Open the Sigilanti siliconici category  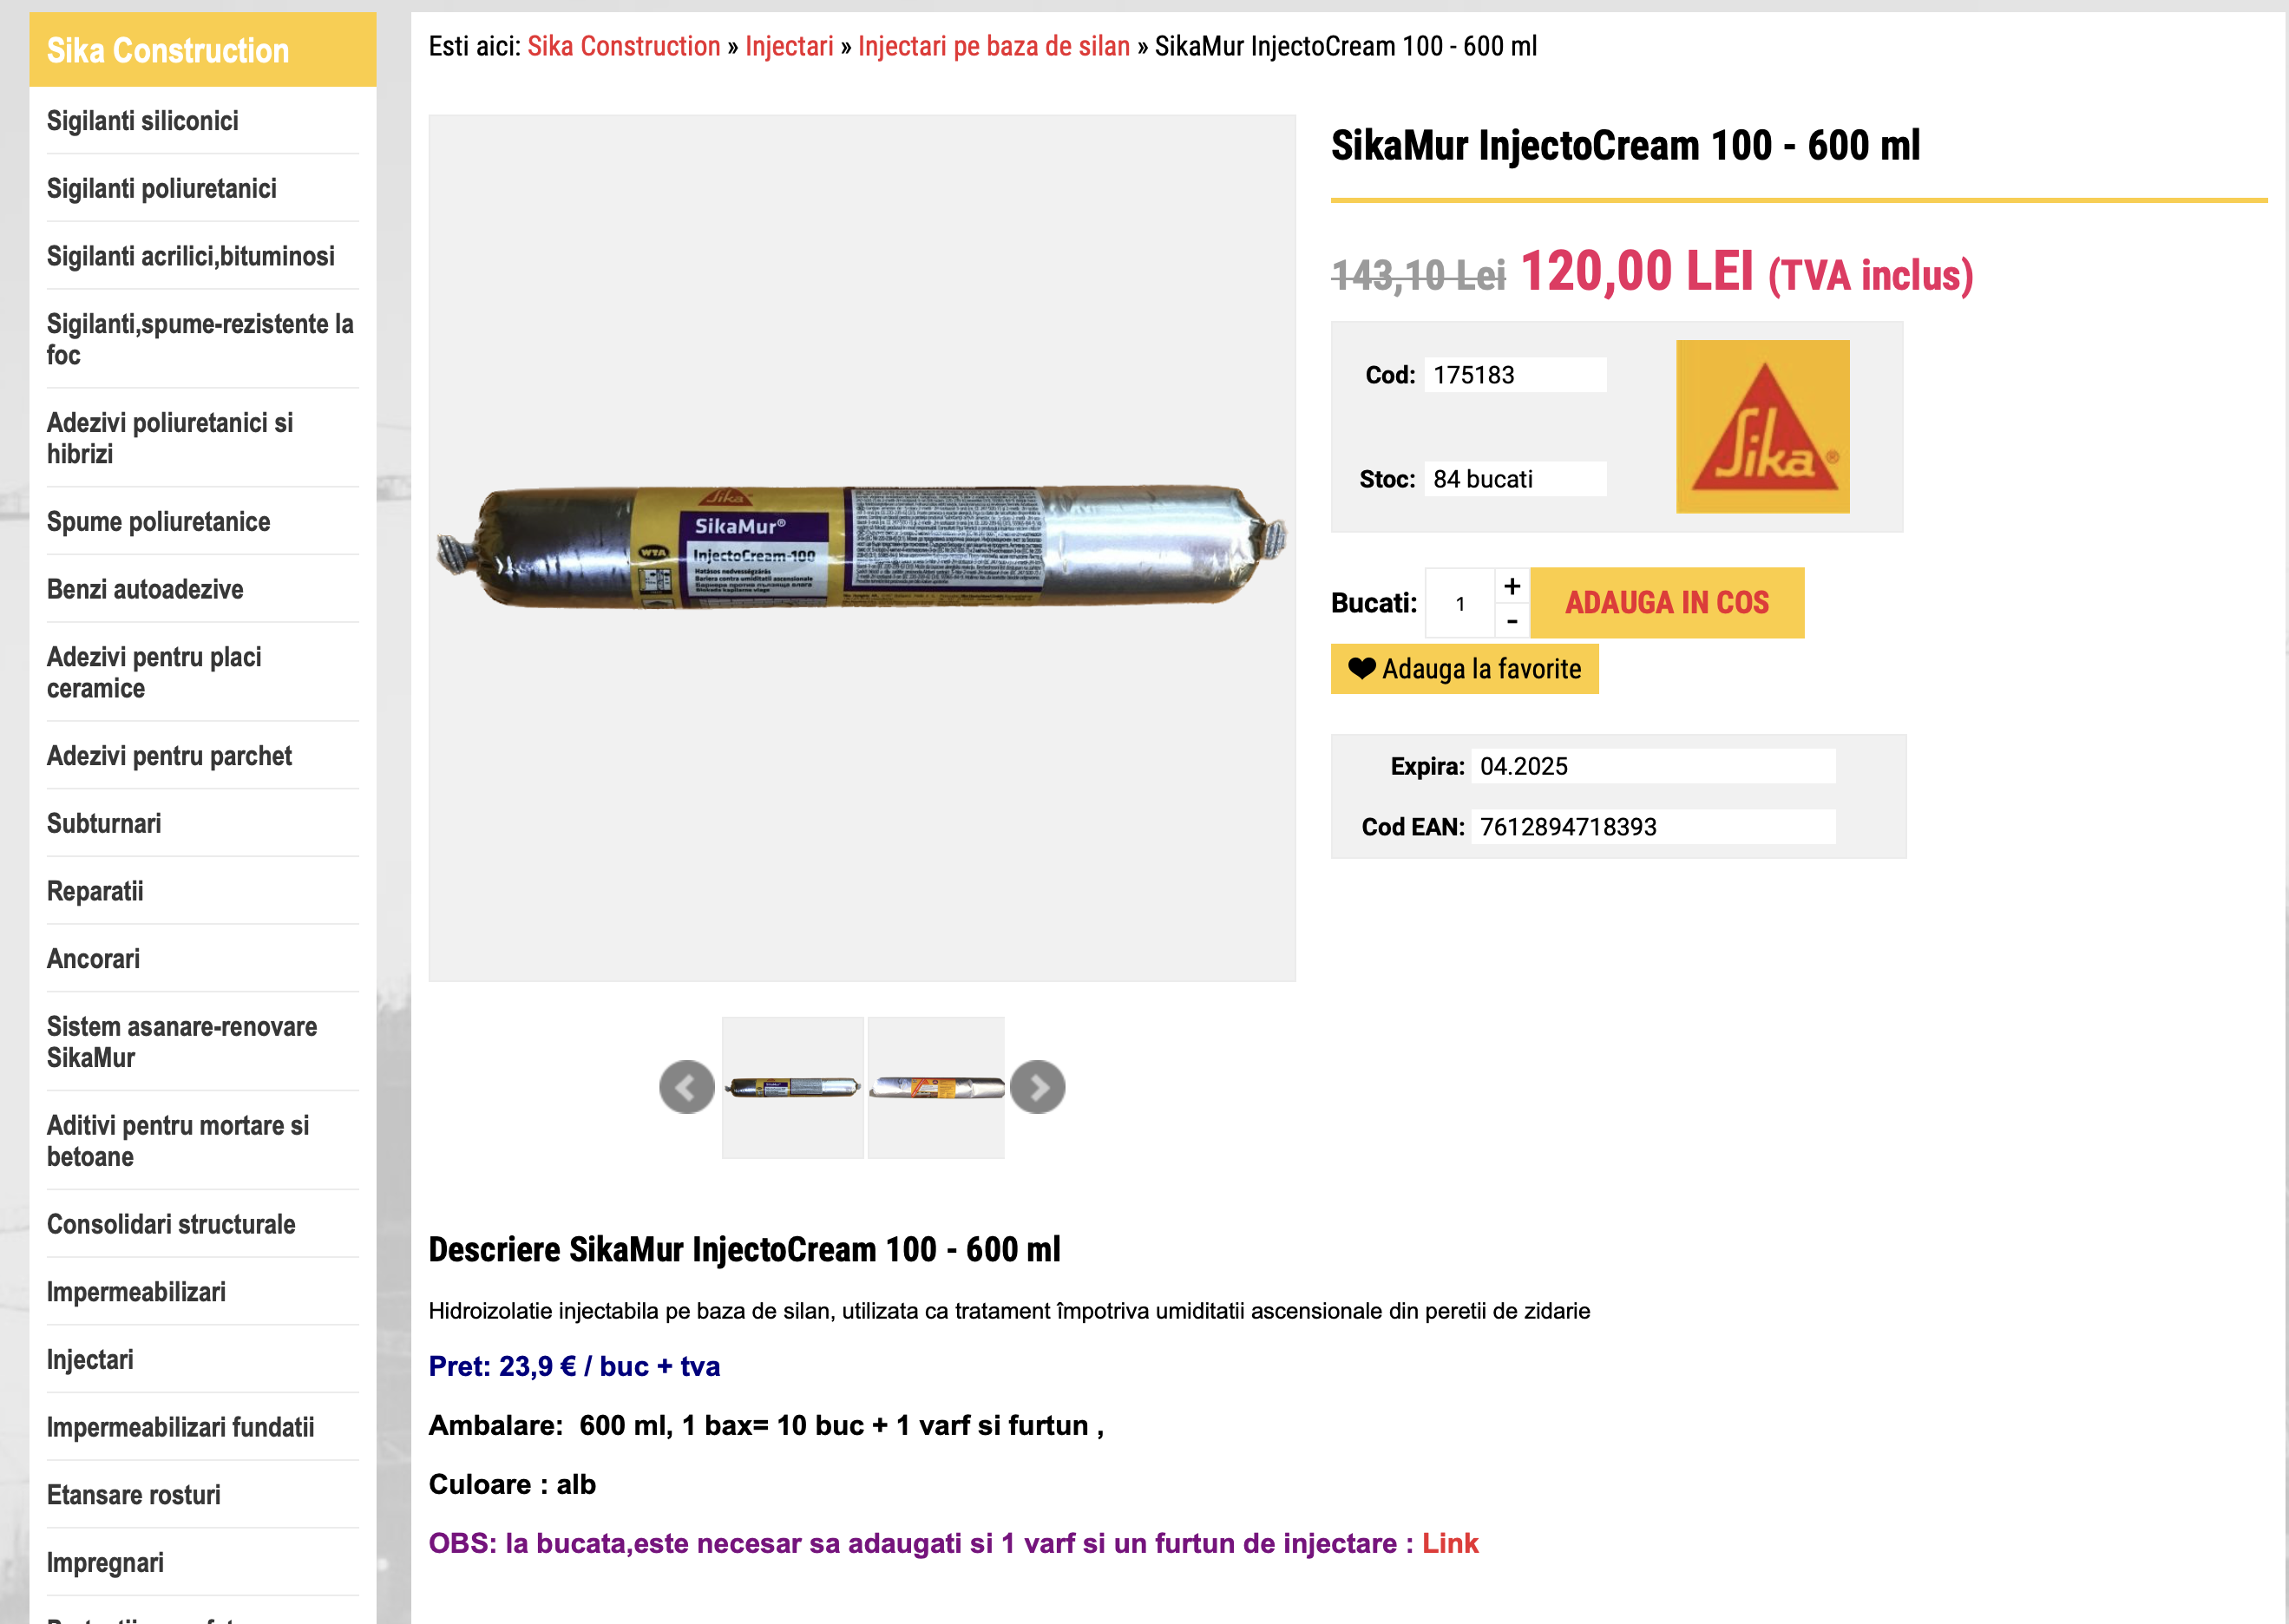(143, 121)
